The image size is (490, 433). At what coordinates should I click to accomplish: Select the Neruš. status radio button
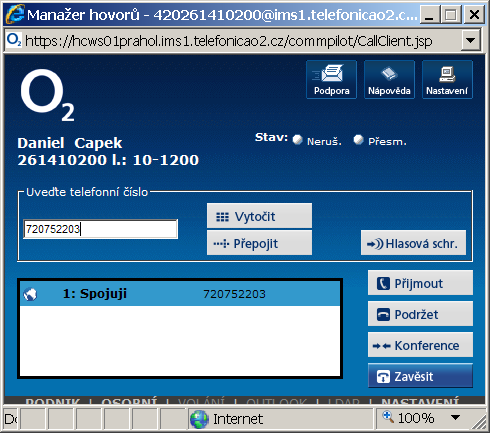pyautogui.click(x=298, y=140)
